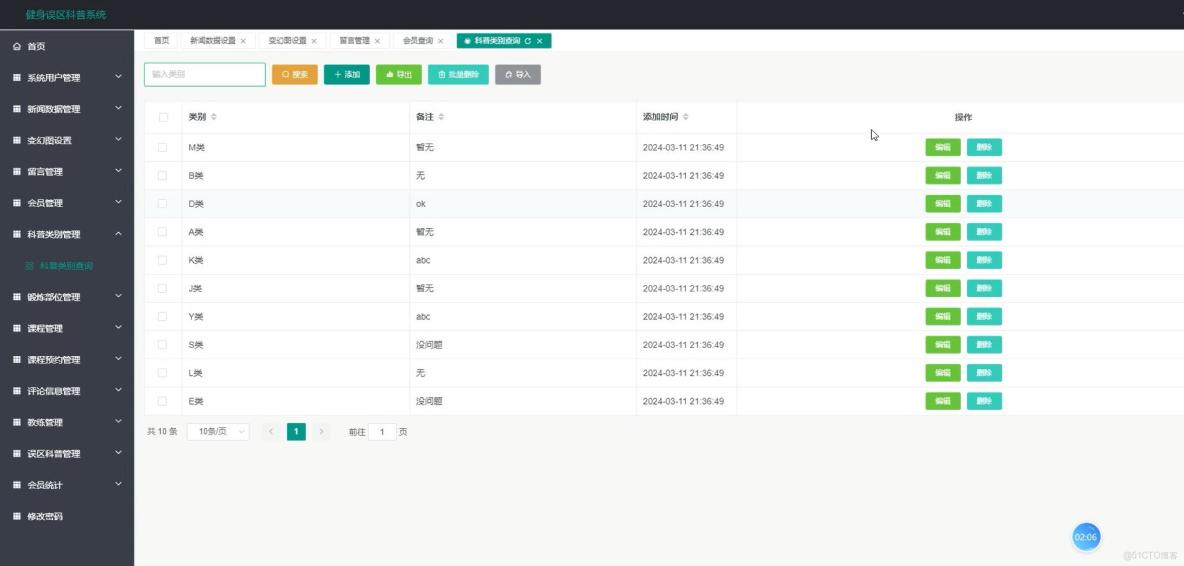
Task: Check the box for the M类 row
Action: pyautogui.click(x=162, y=147)
